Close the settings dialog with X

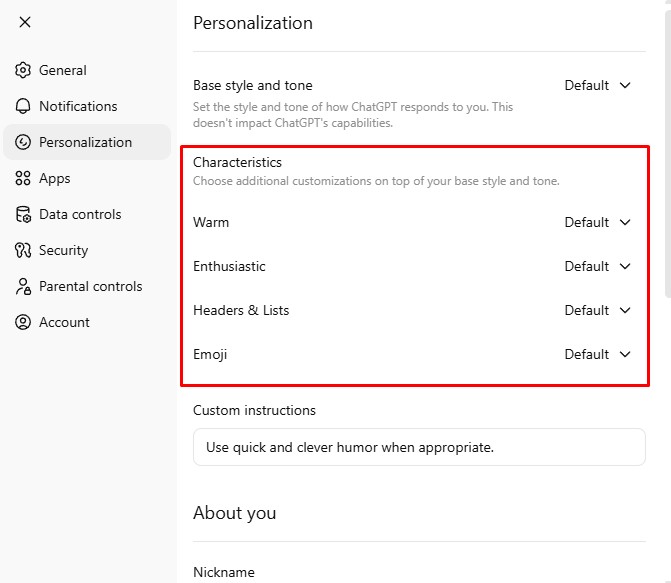(x=25, y=22)
